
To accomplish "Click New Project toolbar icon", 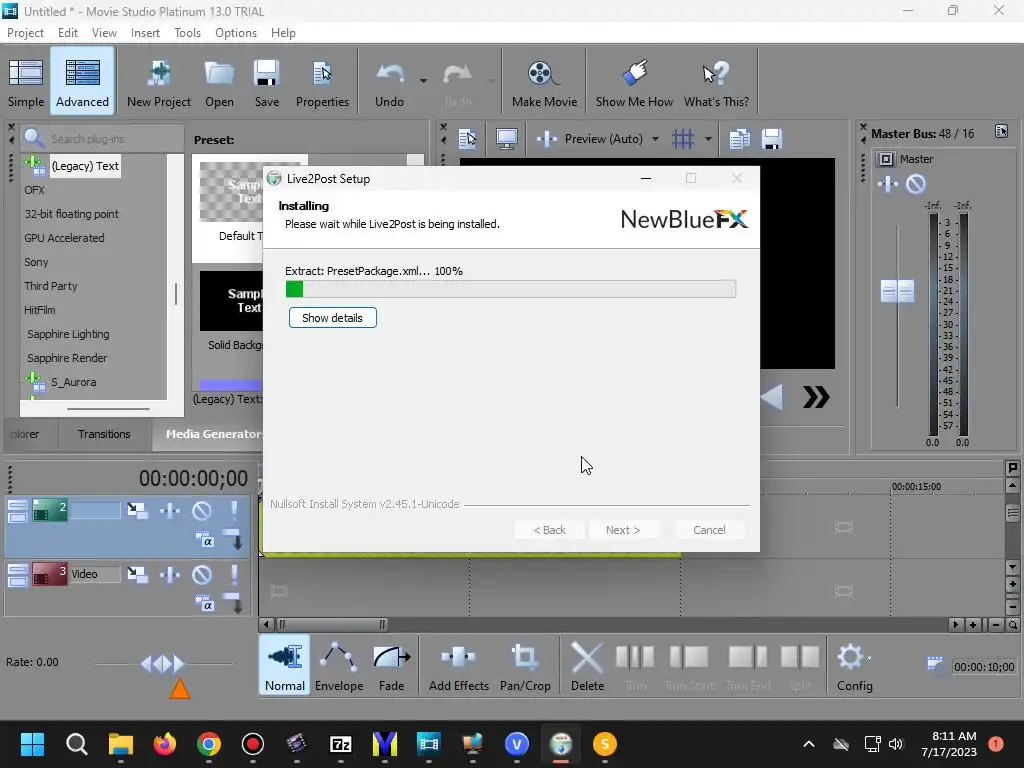I will [x=159, y=82].
